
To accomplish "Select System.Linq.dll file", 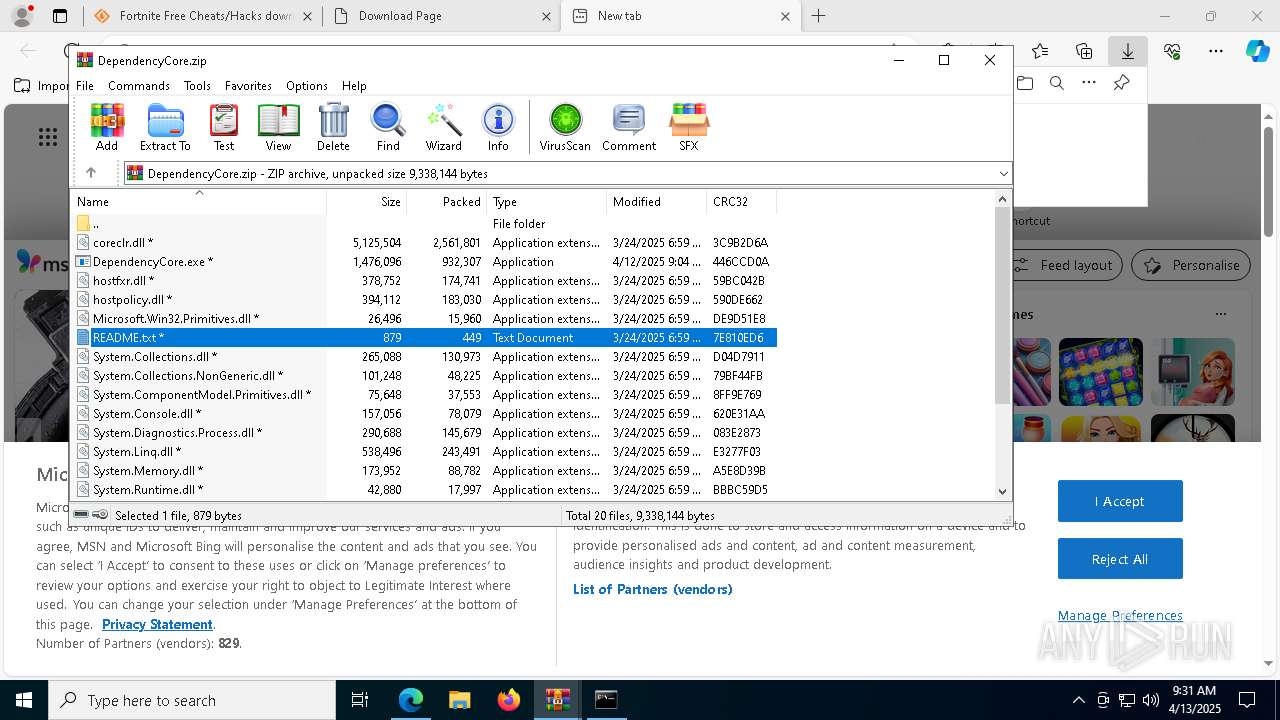I will click(425, 451).
